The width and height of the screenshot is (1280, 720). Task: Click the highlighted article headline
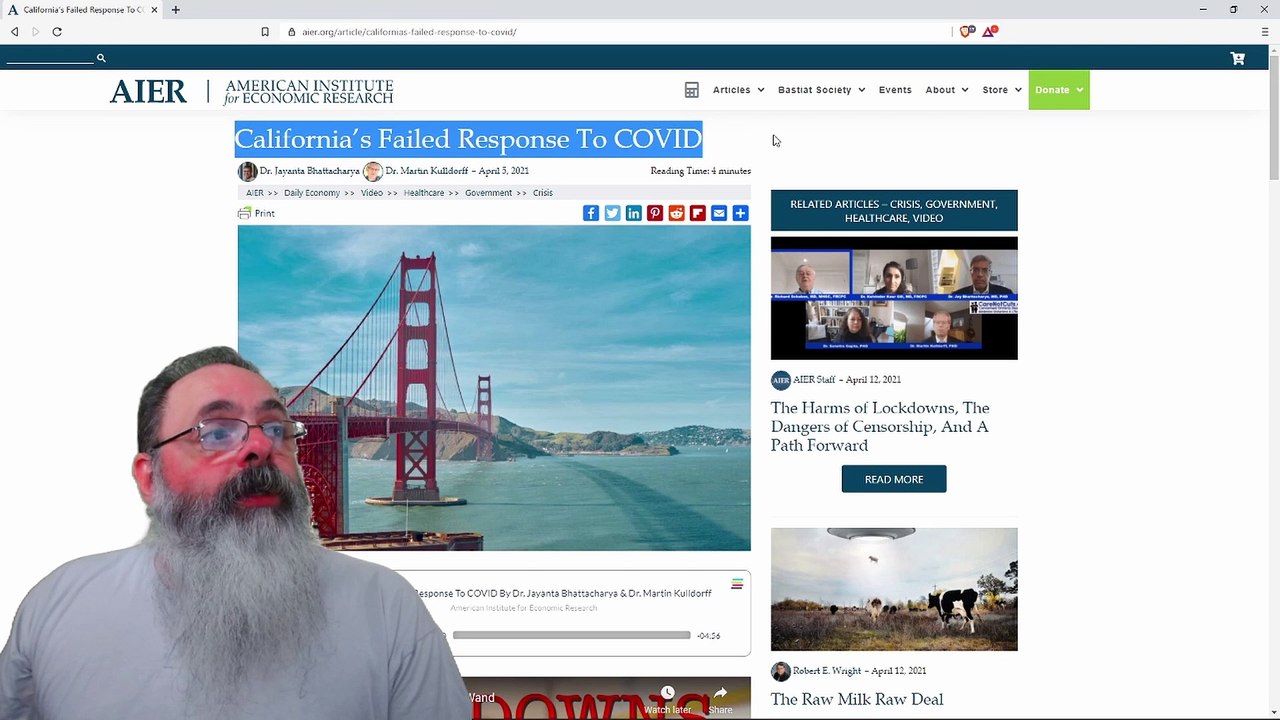click(468, 139)
